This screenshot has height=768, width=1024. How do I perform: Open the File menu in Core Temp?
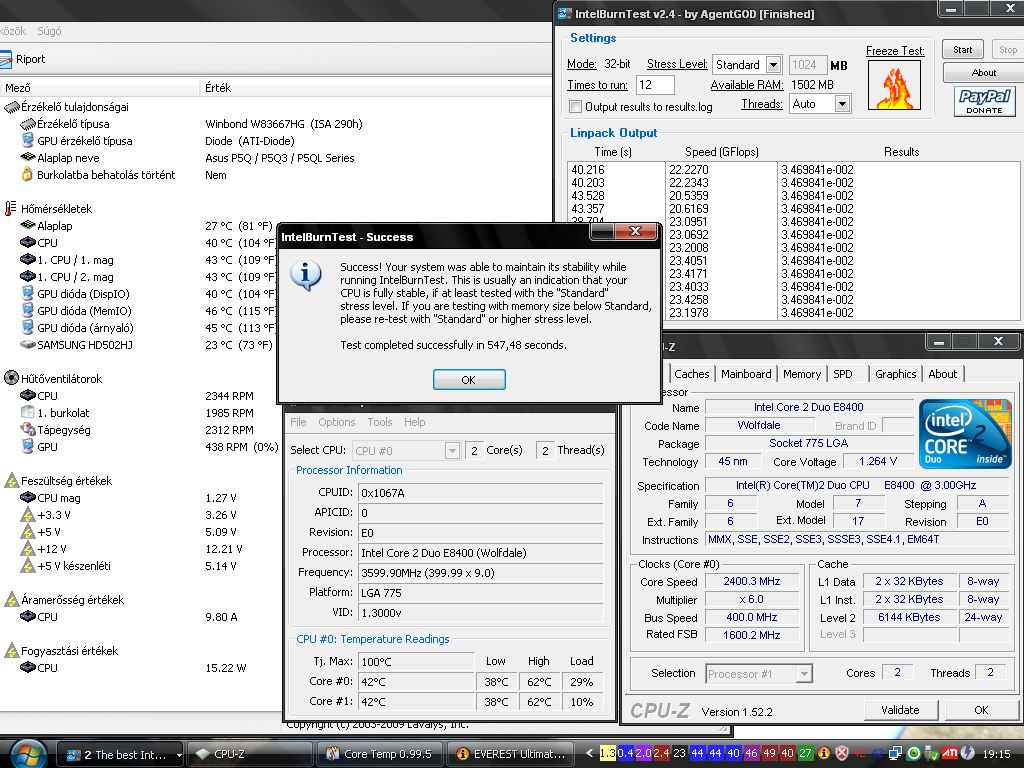(x=298, y=422)
